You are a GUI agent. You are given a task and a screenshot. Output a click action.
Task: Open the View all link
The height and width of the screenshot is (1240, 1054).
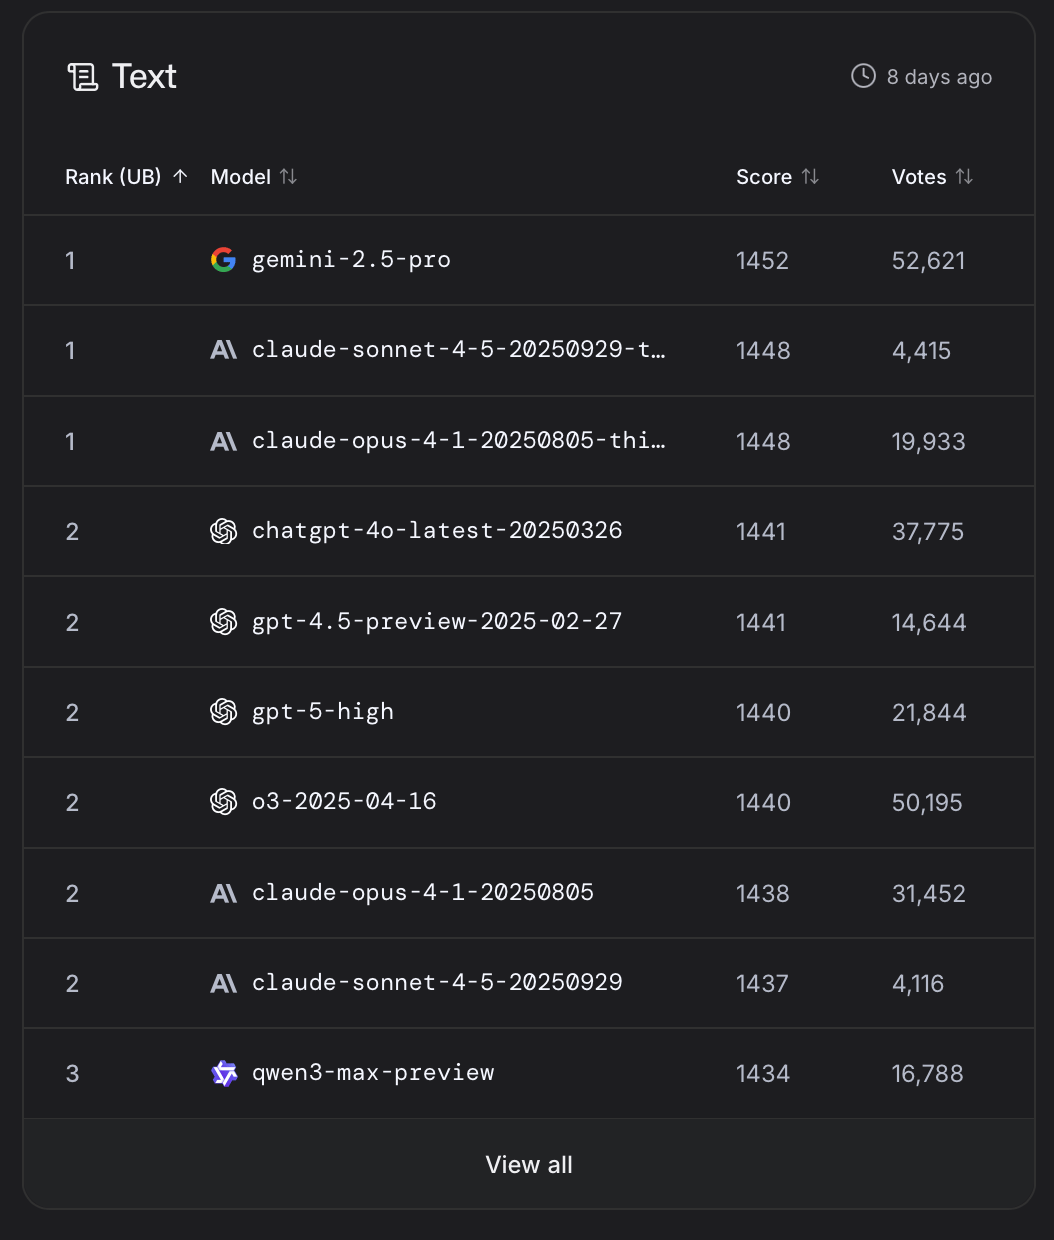[x=528, y=1164]
